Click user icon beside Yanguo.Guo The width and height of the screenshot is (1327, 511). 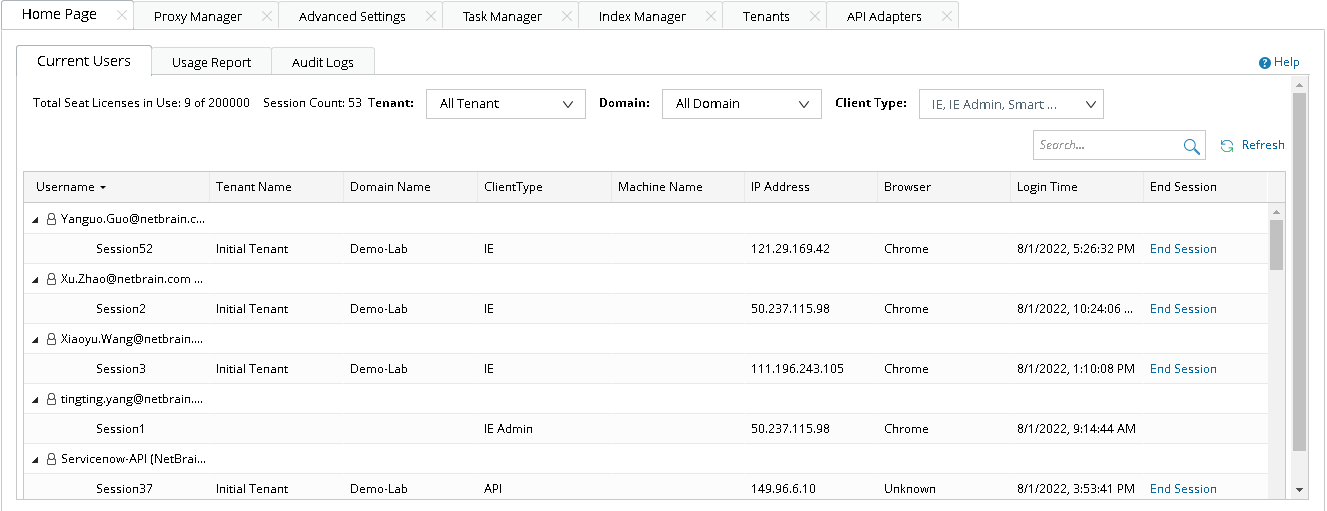(51, 219)
